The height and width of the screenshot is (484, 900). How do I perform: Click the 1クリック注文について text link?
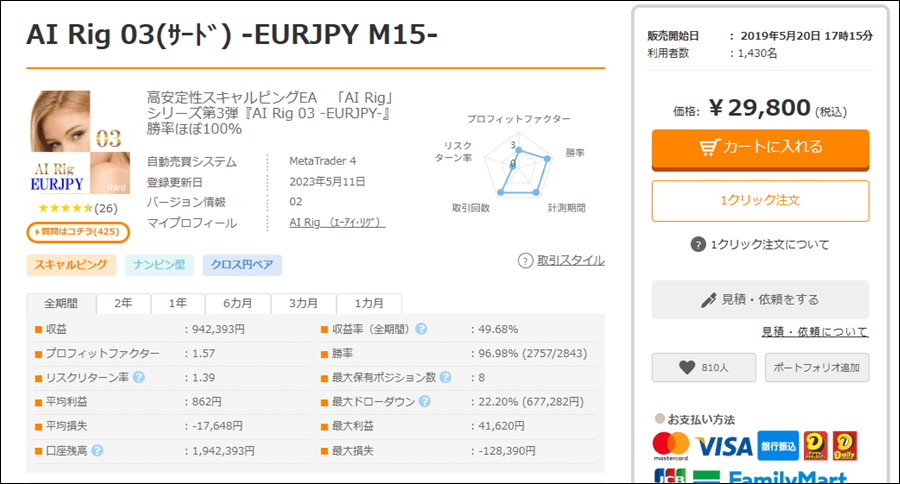coord(770,245)
